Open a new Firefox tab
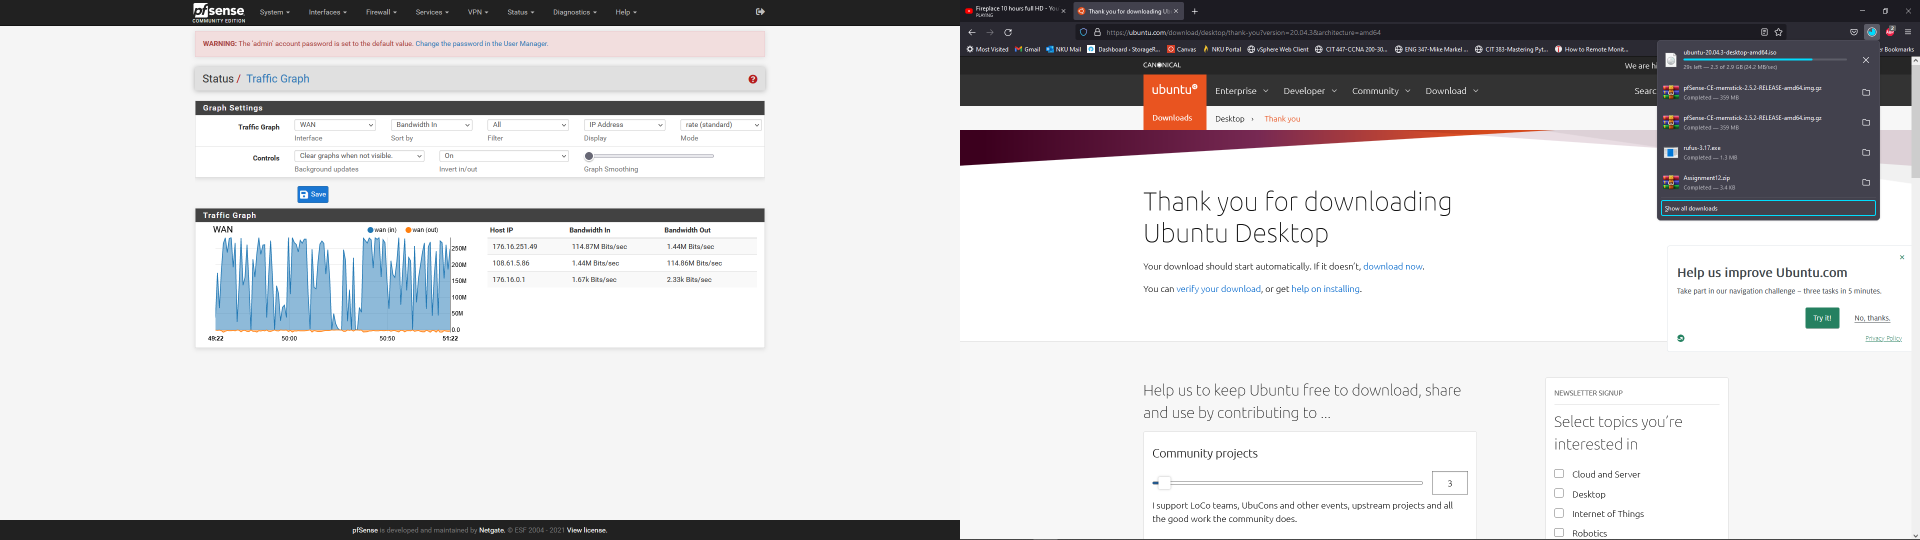 click(x=1194, y=11)
